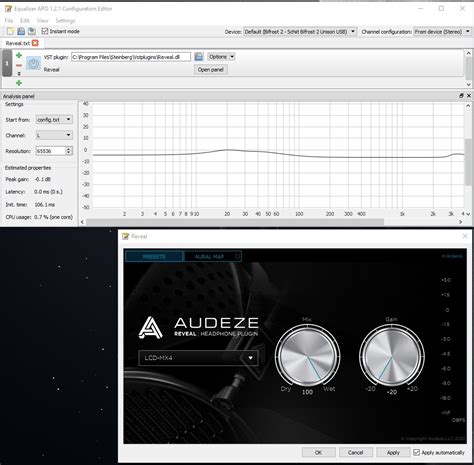Close the Analysis panel
This screenshot has width=474, height=465.
click(469, 96)
